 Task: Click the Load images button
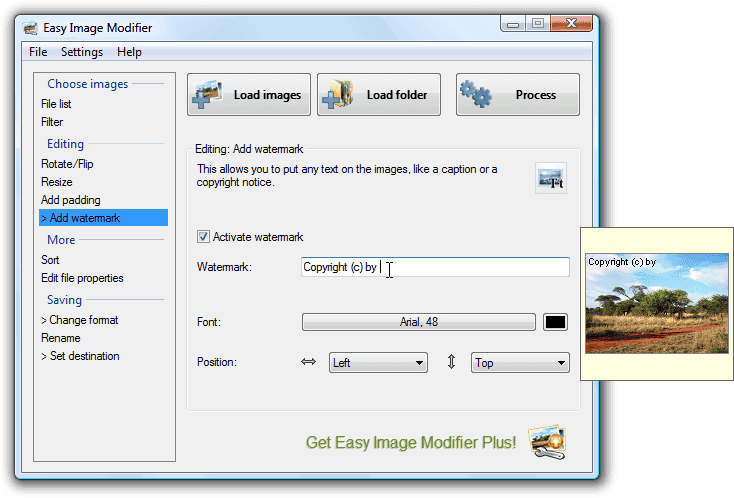(249, 95)
